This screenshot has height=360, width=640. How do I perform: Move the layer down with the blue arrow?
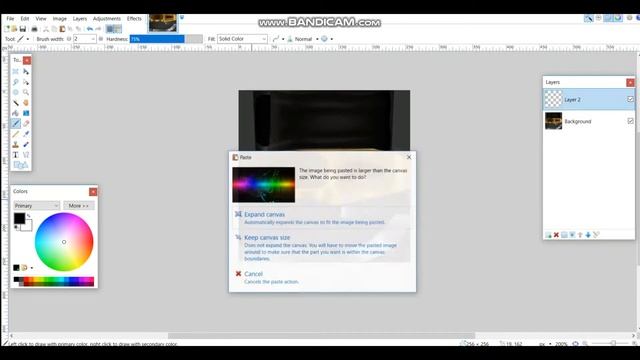point(588,235)
